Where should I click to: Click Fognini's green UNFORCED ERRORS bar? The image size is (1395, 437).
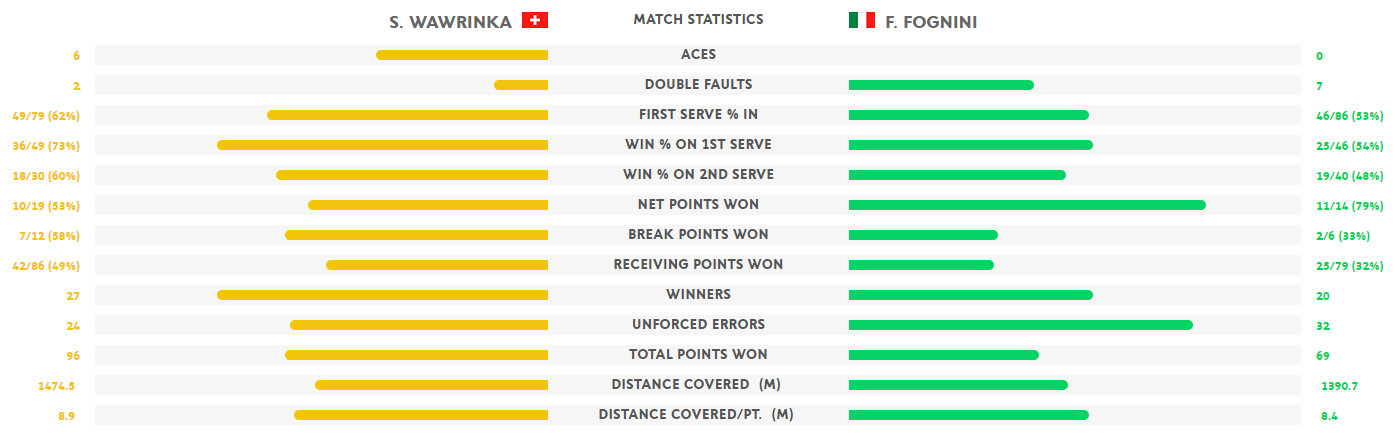coord(1021,325)
